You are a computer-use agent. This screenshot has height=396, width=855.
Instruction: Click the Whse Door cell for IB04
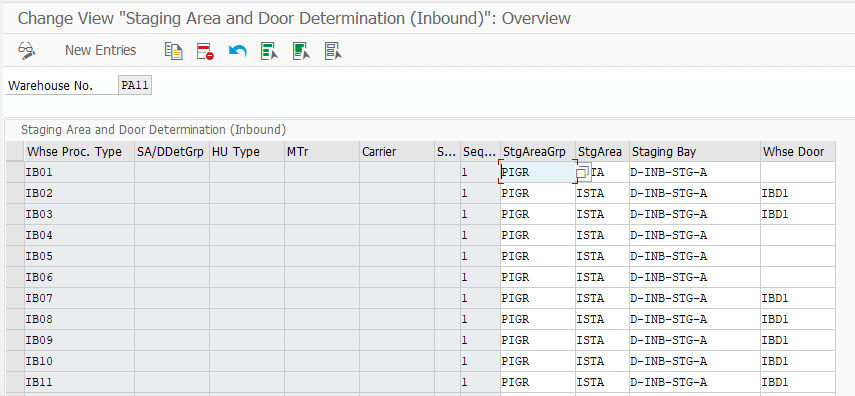[x=798, y=235]
